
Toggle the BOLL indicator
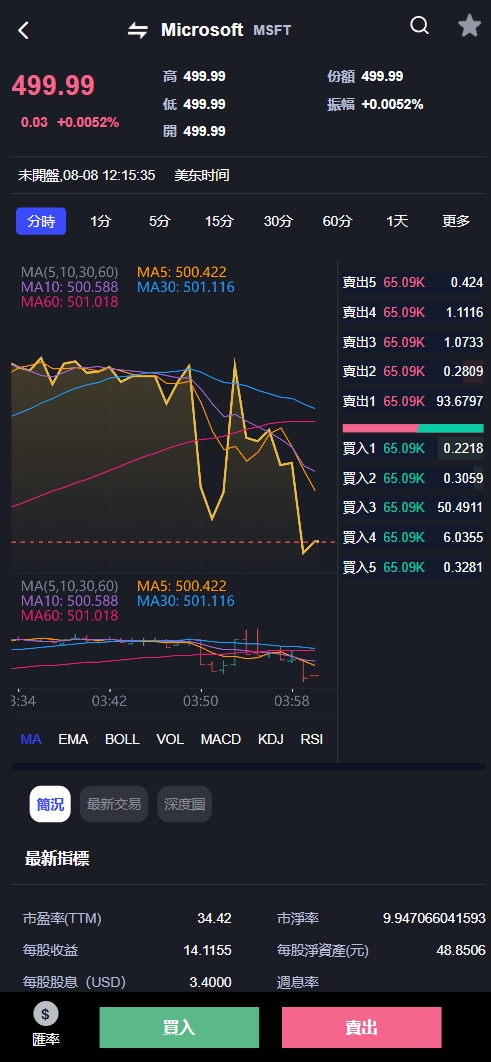tap(122, 739)
